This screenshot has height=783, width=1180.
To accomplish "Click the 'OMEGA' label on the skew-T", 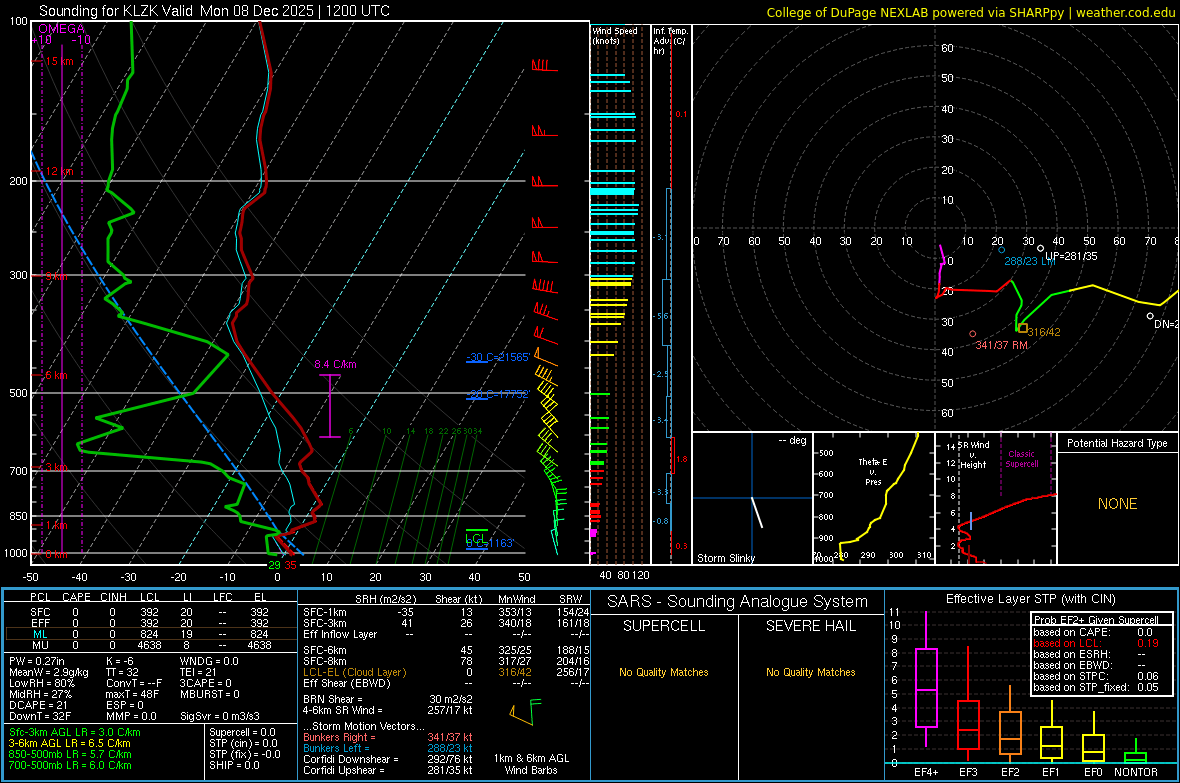I will pos(62,29).
